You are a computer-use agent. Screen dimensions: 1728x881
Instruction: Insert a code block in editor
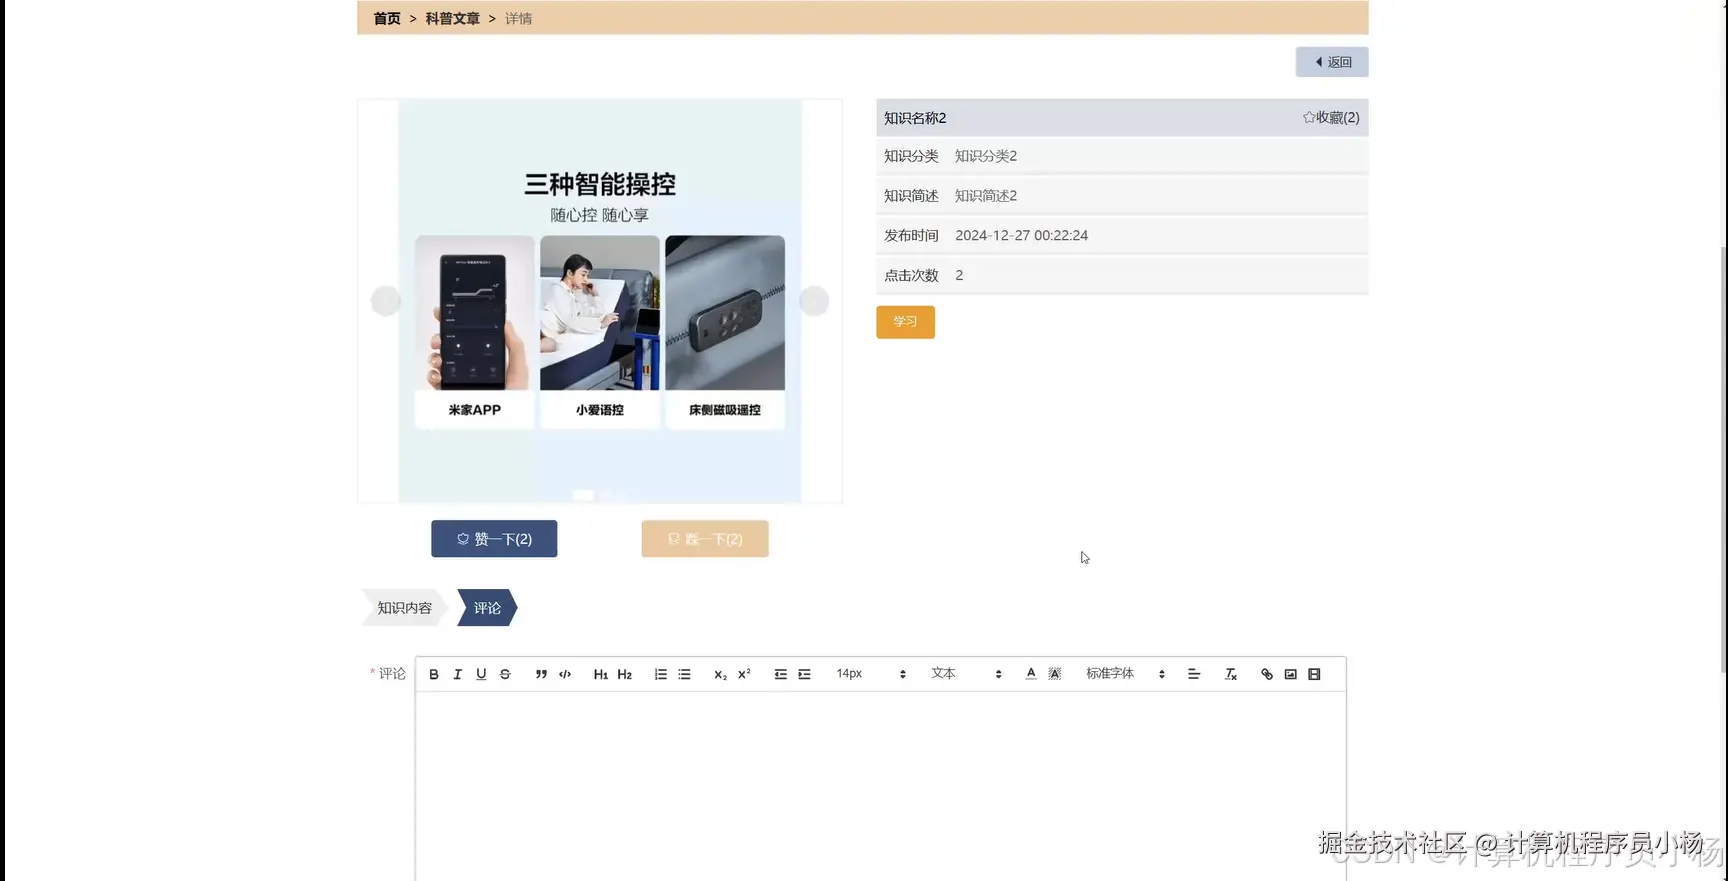pos(565,674)
